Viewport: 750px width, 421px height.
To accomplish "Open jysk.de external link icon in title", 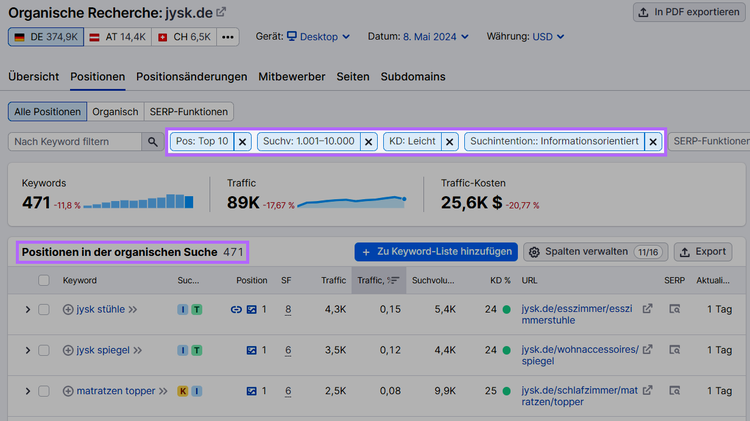I will (x=221, y=12).
